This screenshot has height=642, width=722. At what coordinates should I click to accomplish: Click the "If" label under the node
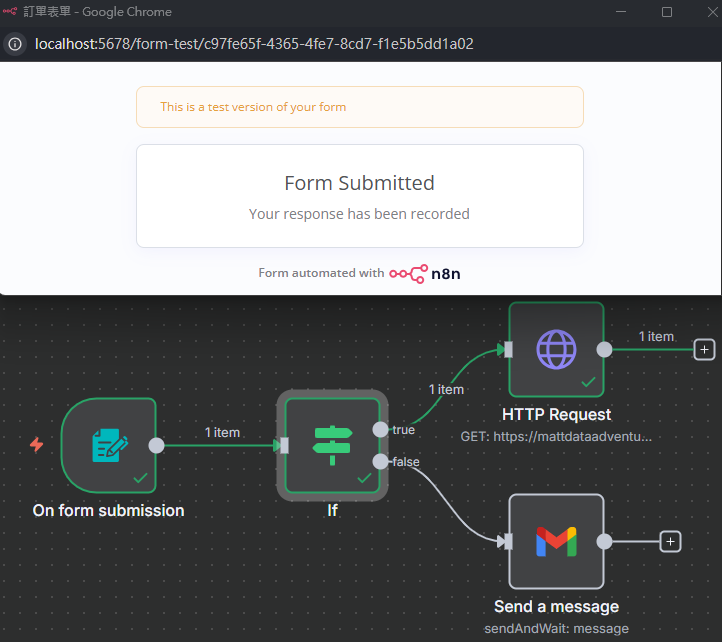pos(332,510)
